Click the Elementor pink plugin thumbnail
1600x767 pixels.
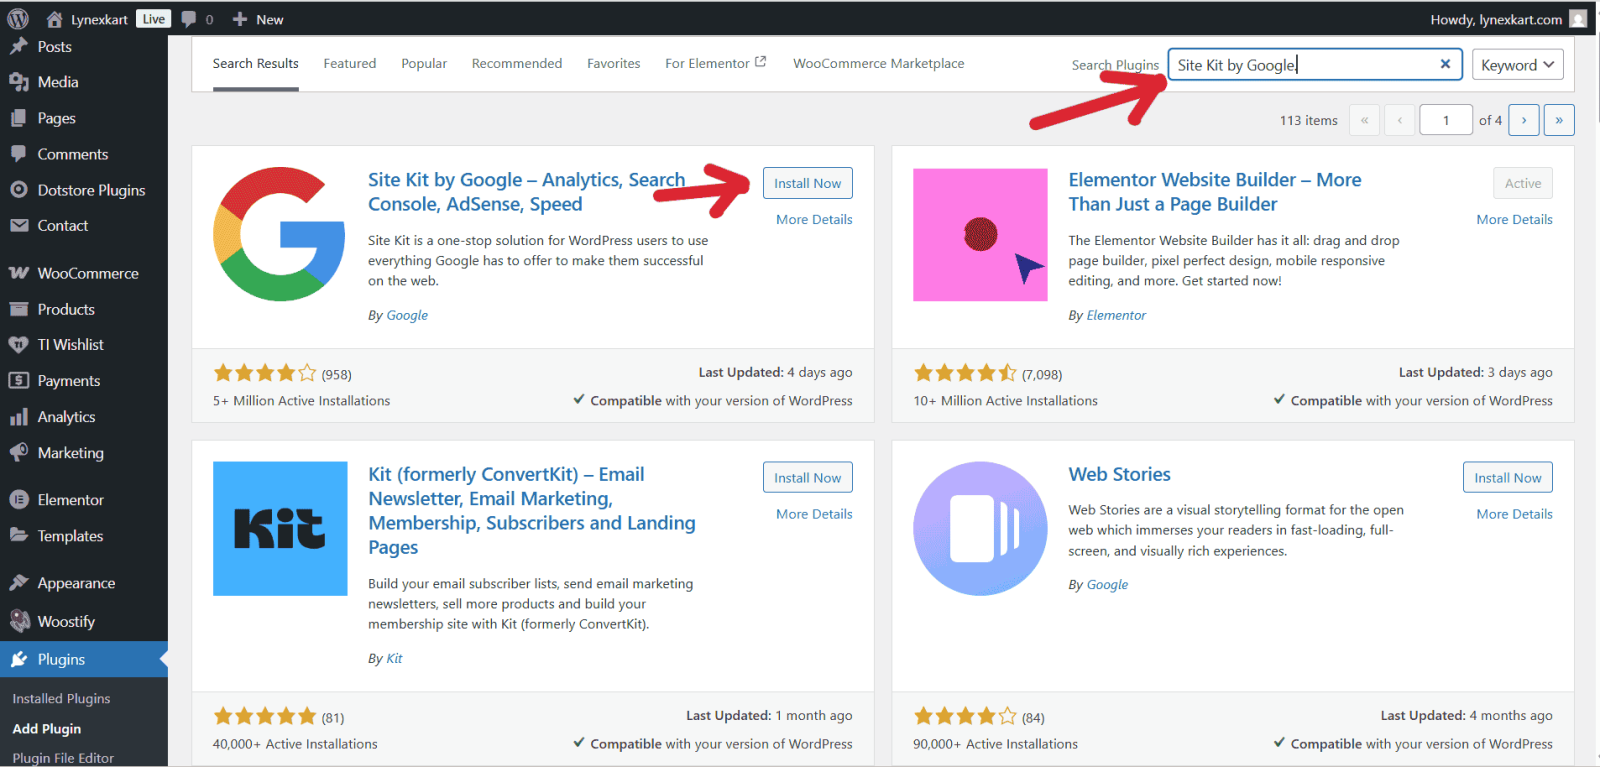[x=980, y=234]
